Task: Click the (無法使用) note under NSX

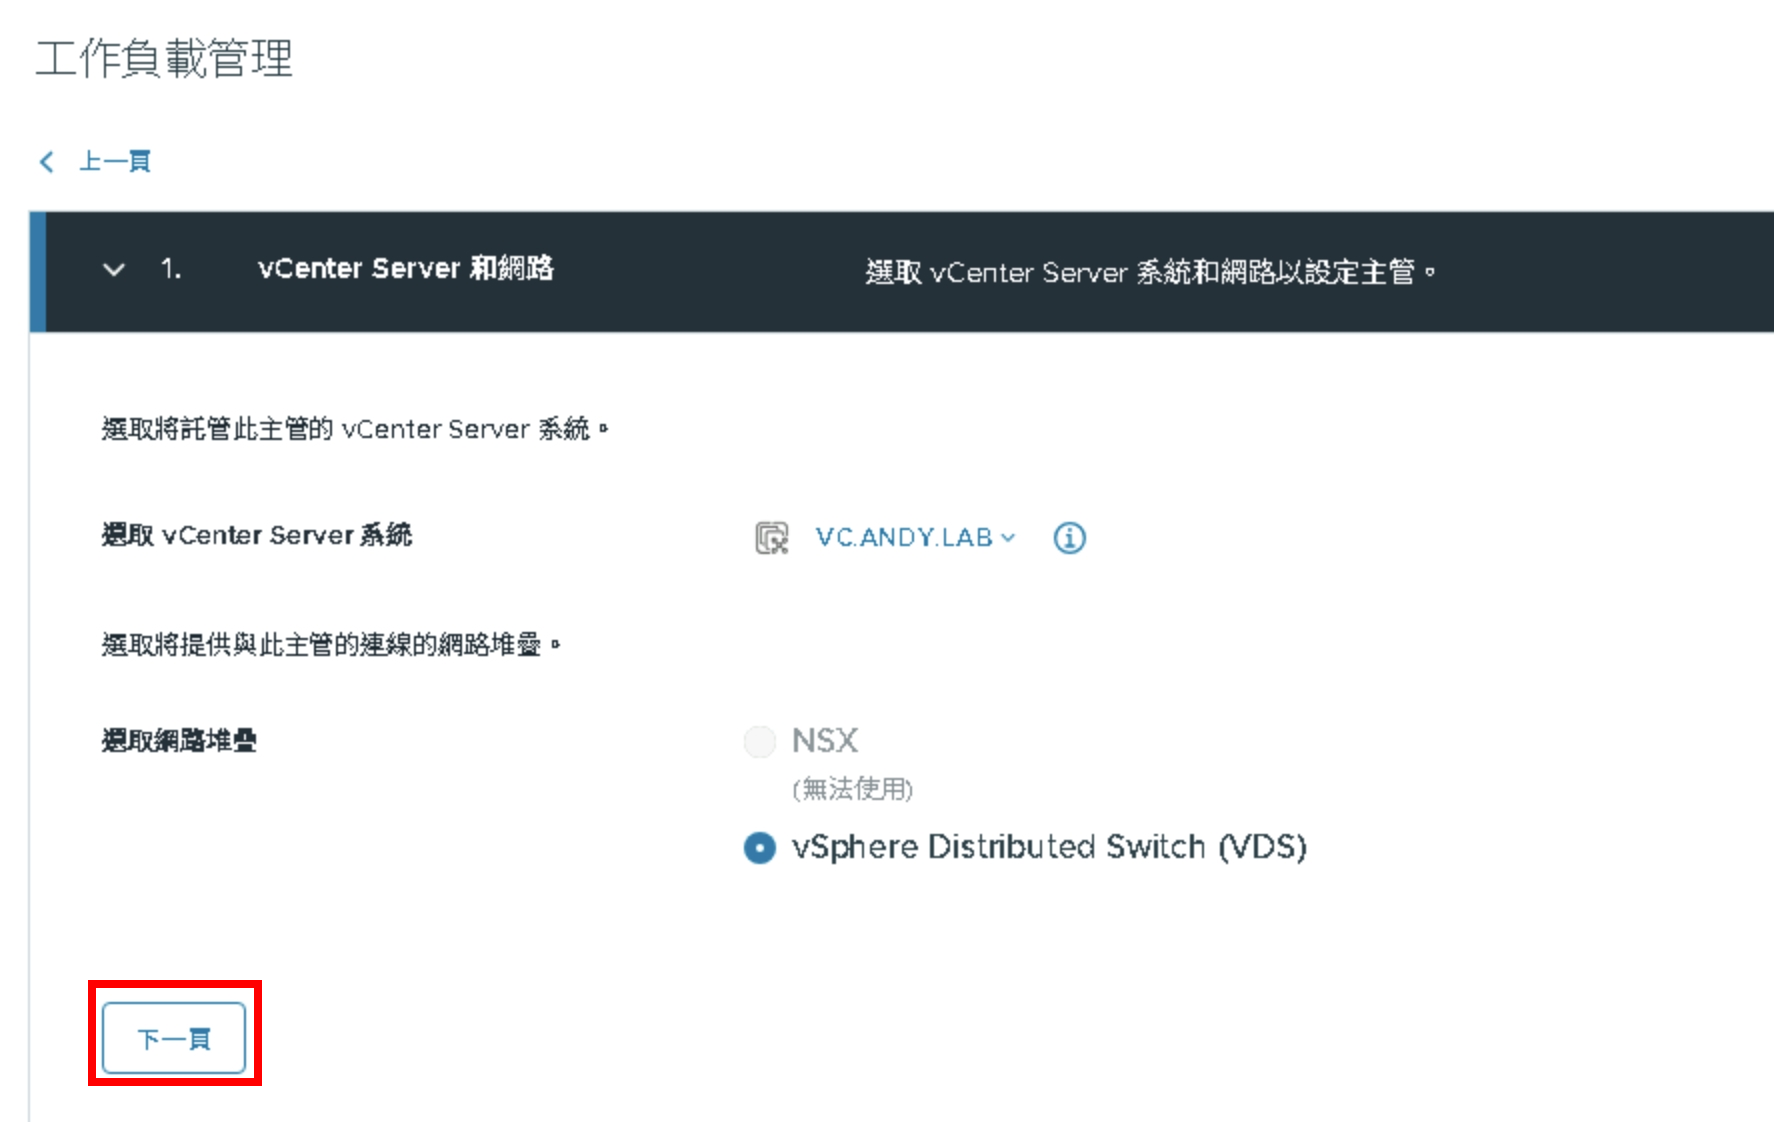Action: click(853, 789)
